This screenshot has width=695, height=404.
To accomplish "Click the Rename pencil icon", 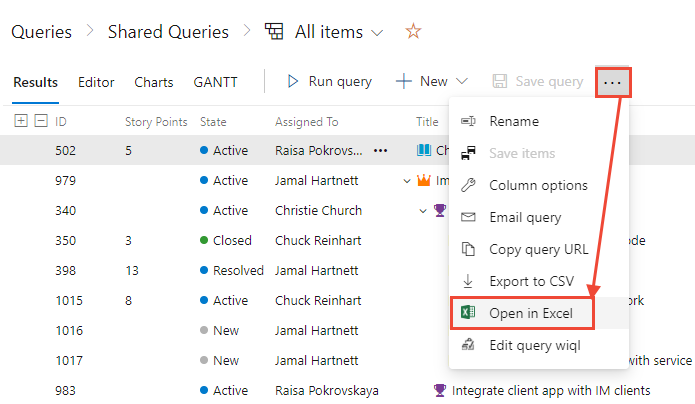I will pos(467,122).
